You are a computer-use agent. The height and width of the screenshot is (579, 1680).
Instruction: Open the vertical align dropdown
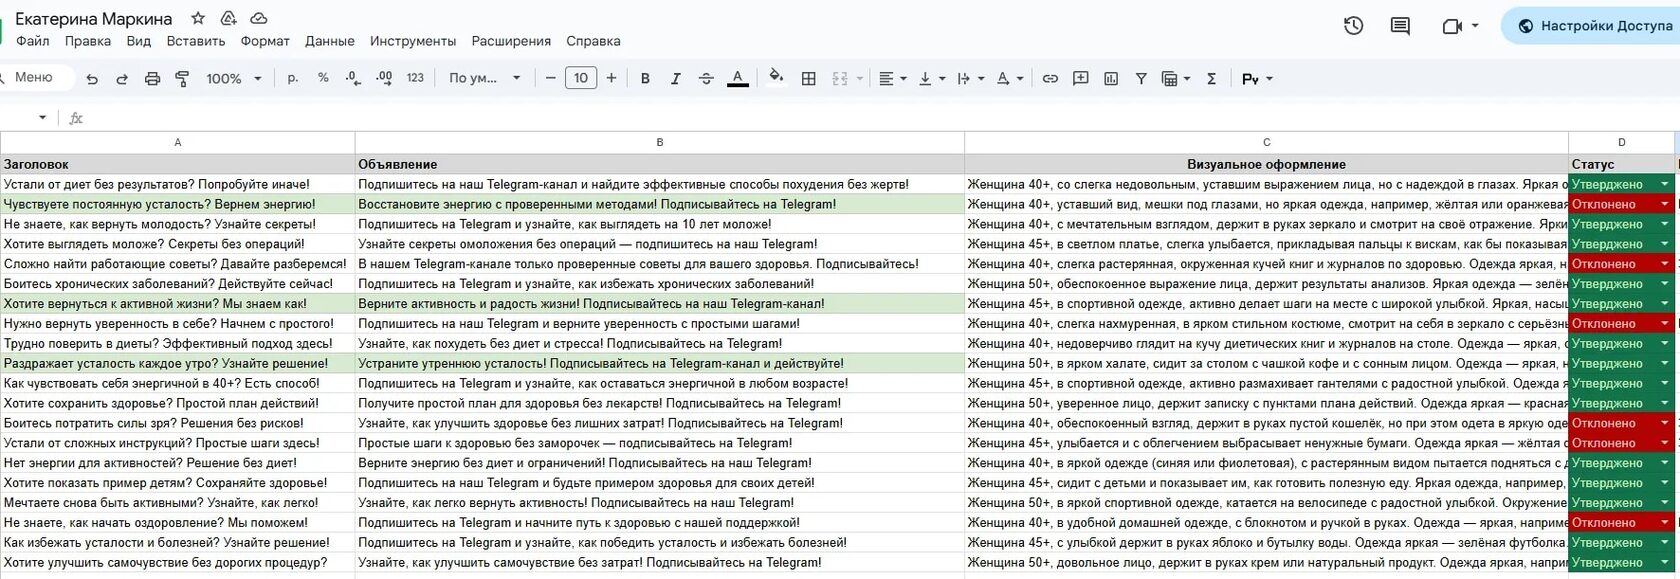pos(932,78)
